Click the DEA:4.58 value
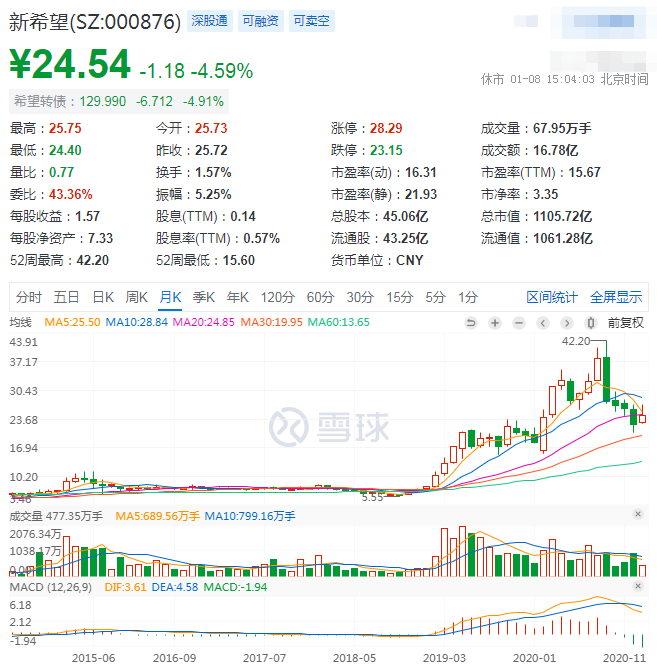The width and height of the screenshot is (657, 672). (x=175, y=587)
